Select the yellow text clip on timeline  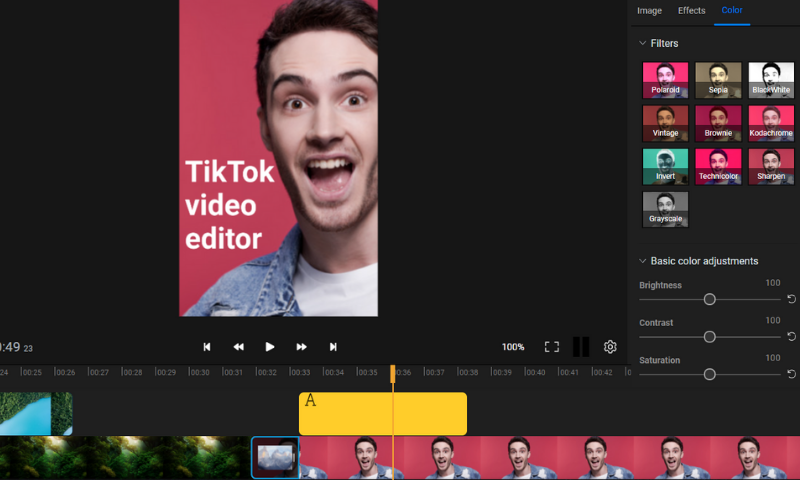click(383, 414)
